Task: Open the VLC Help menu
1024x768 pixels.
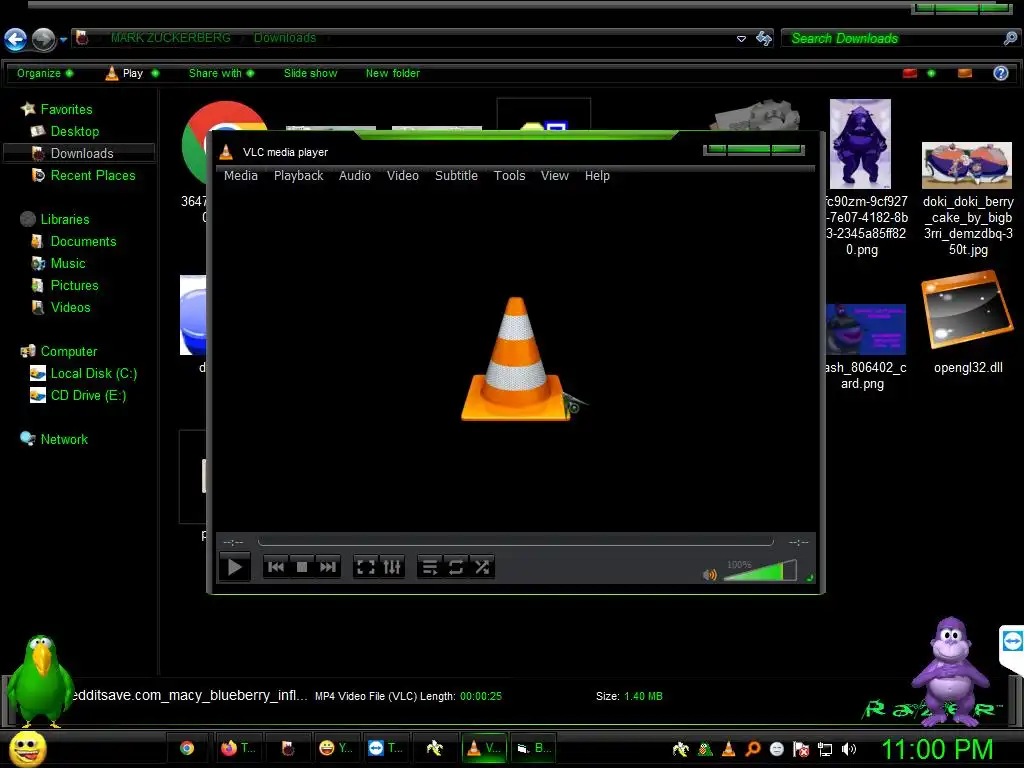Action: pyautogui.click(x=597, y=176)
